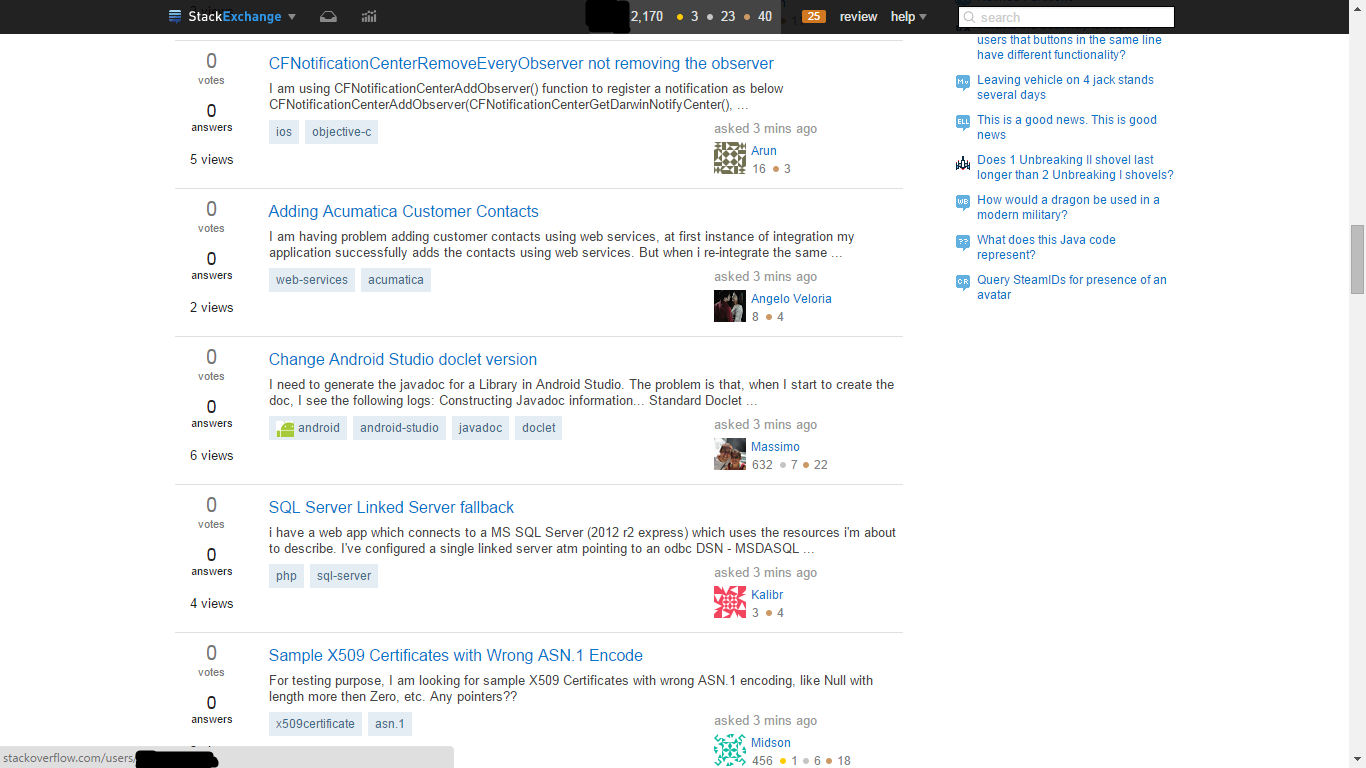Click site icon beside 'Query SteamIDs' question
Image resolution: width=1366 pixels, height=768 pixels.
click(x=963, y=282)
